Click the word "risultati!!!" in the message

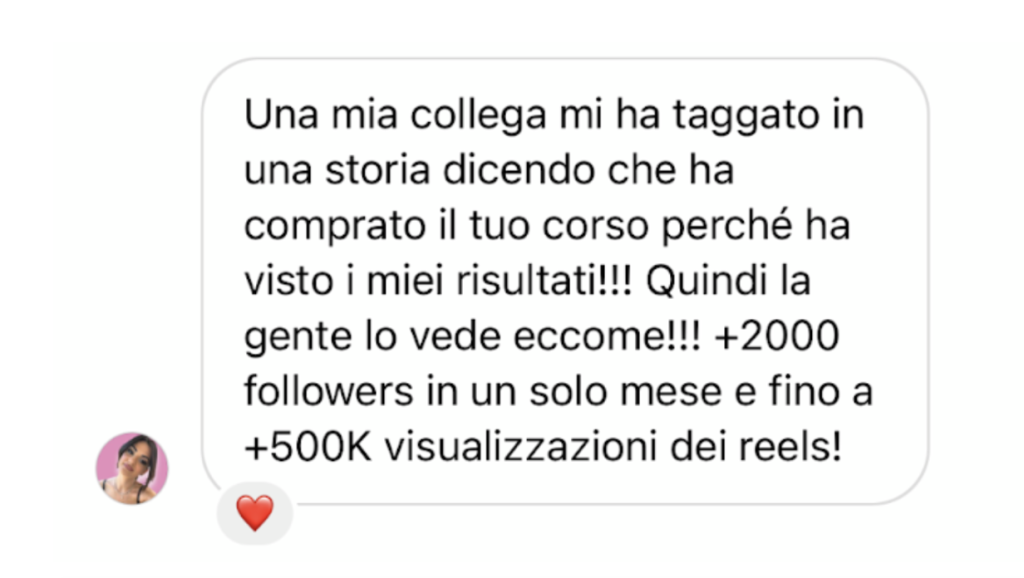[544, 281]
